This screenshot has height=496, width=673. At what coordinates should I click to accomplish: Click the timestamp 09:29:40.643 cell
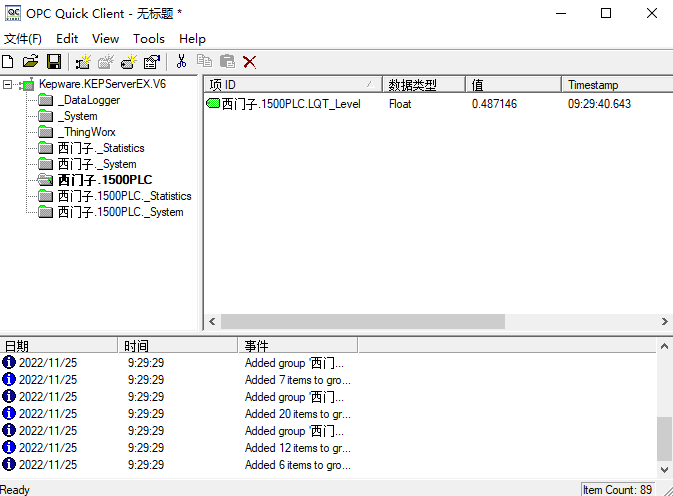point(599,104)
